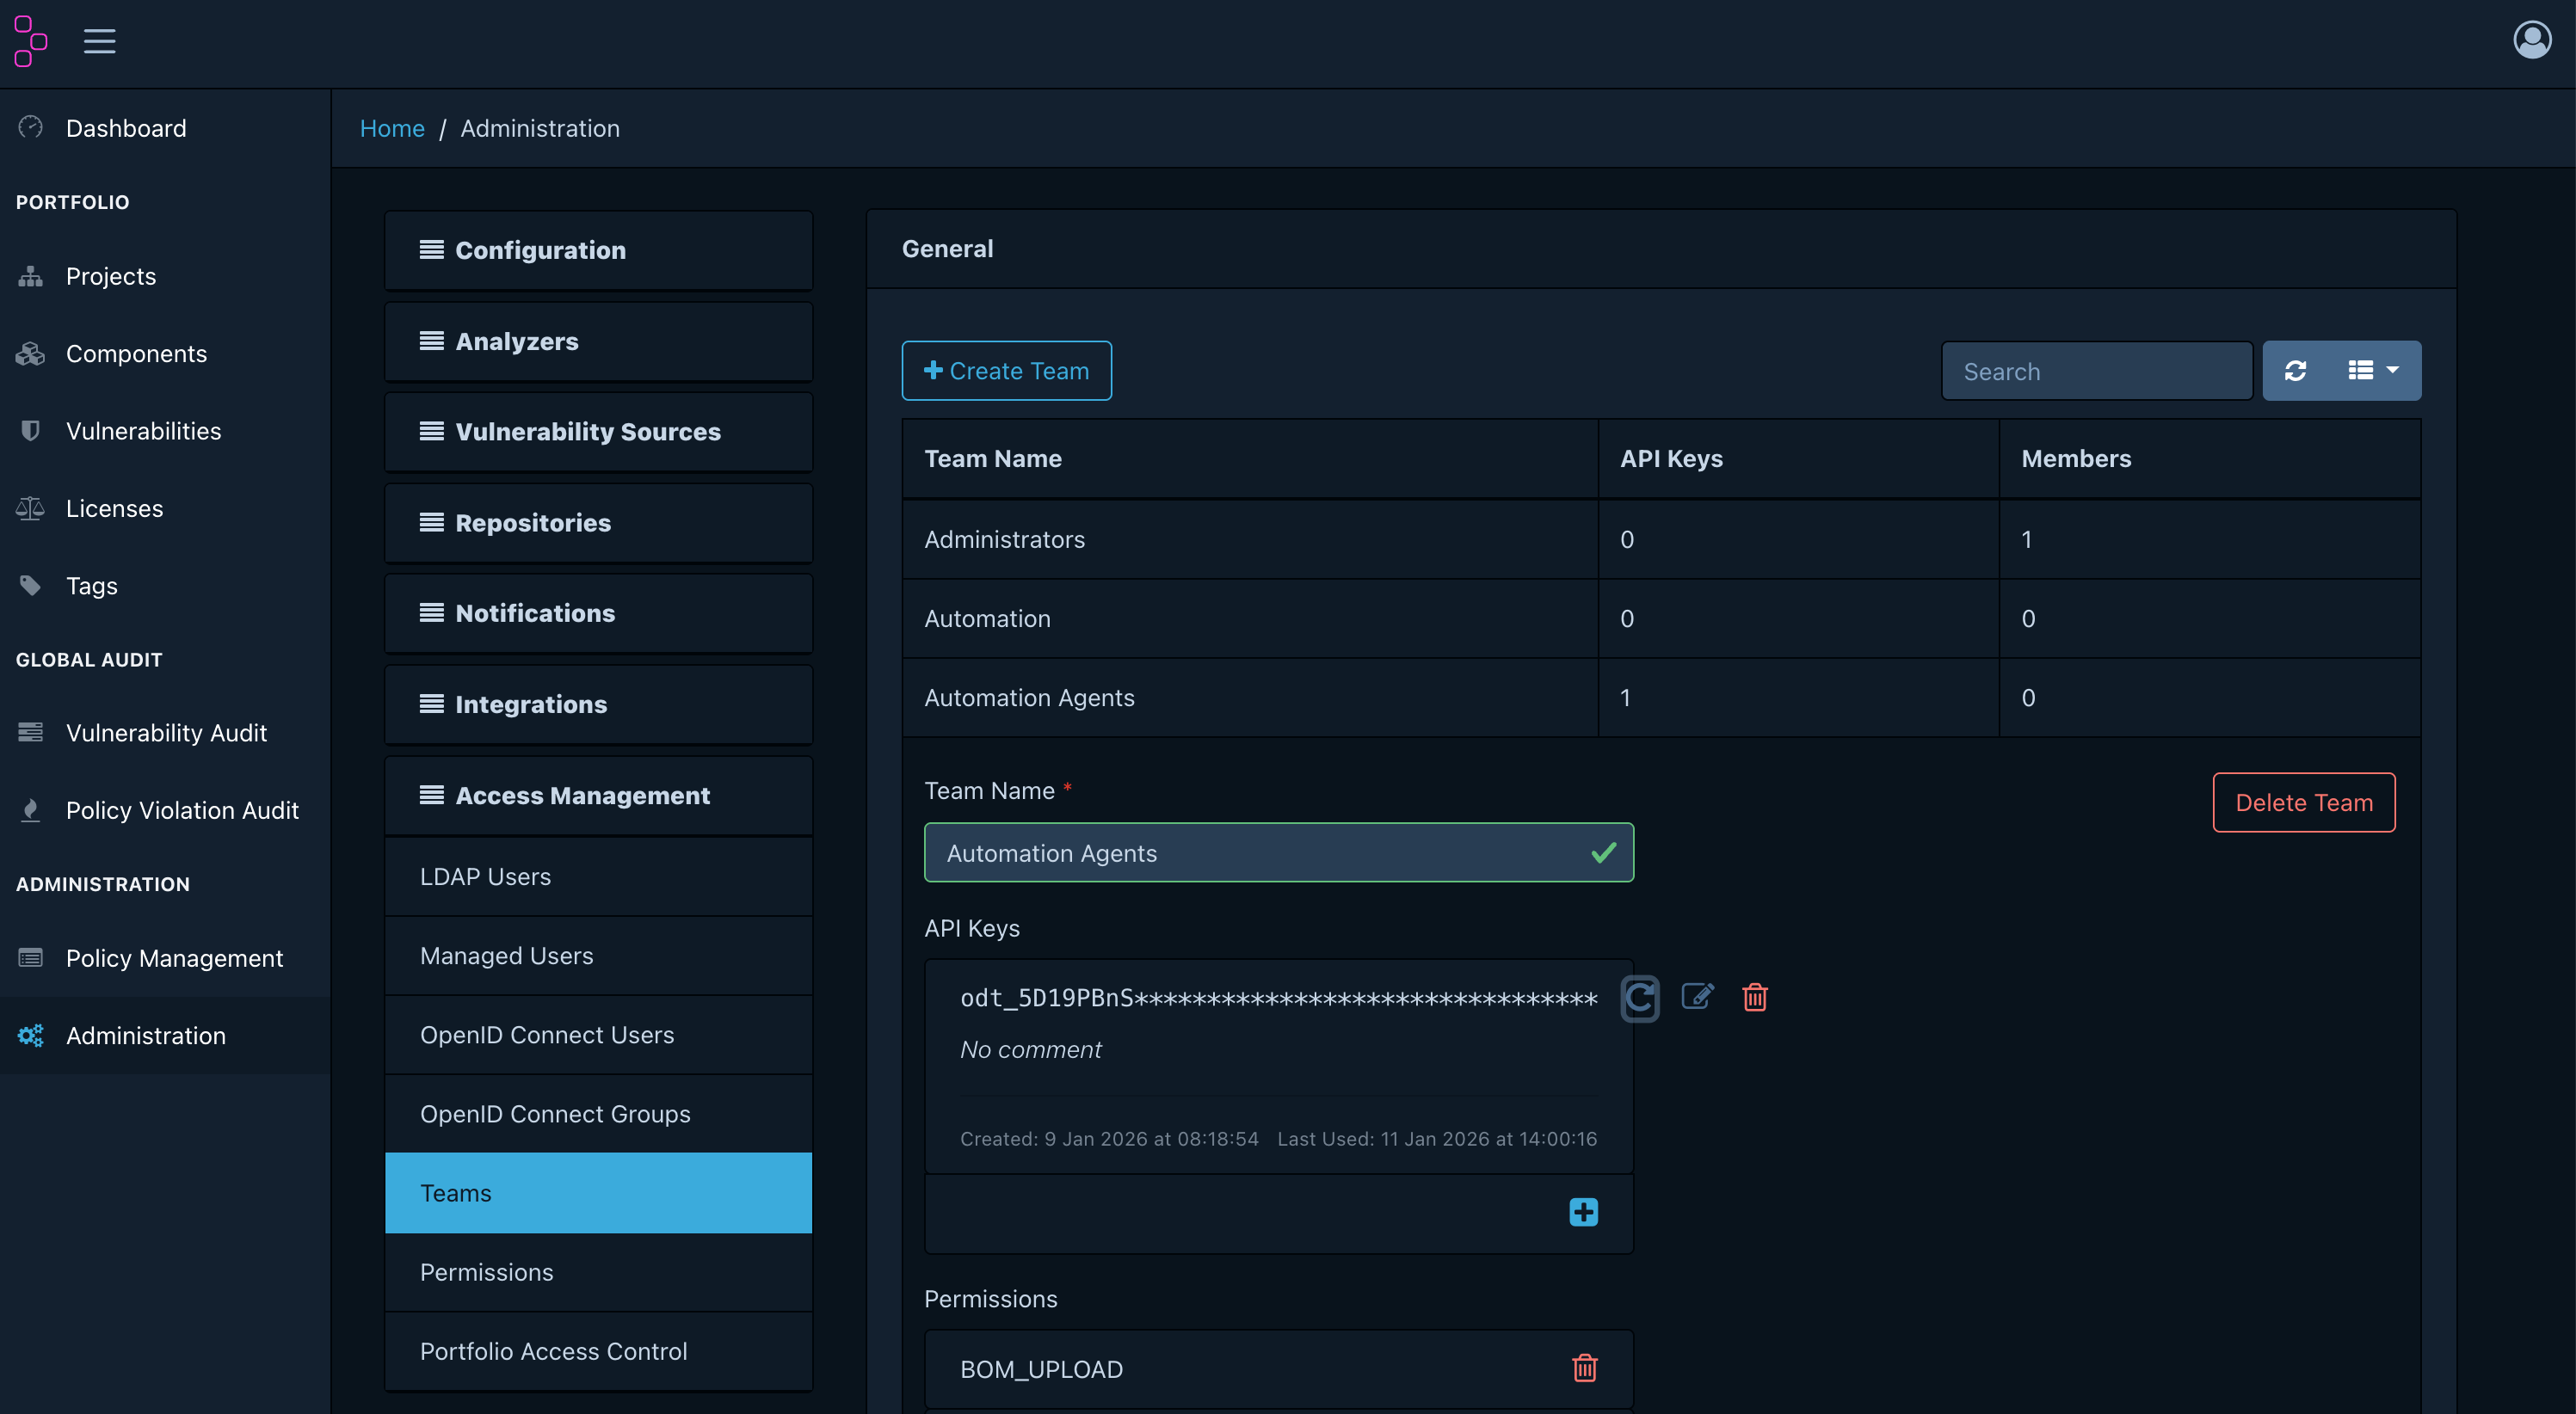Viewport: 2576px width, 1414px height.
Task: Click the Create Team button
Action: [1006, 371]
